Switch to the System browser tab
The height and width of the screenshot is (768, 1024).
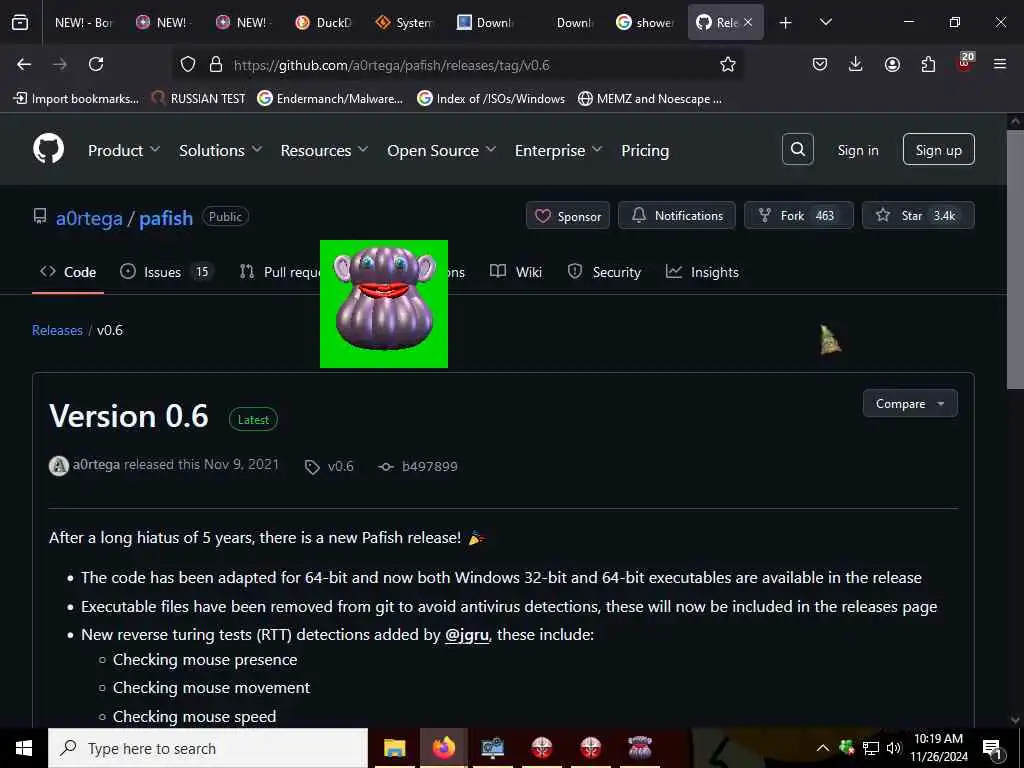coord(404,23)
